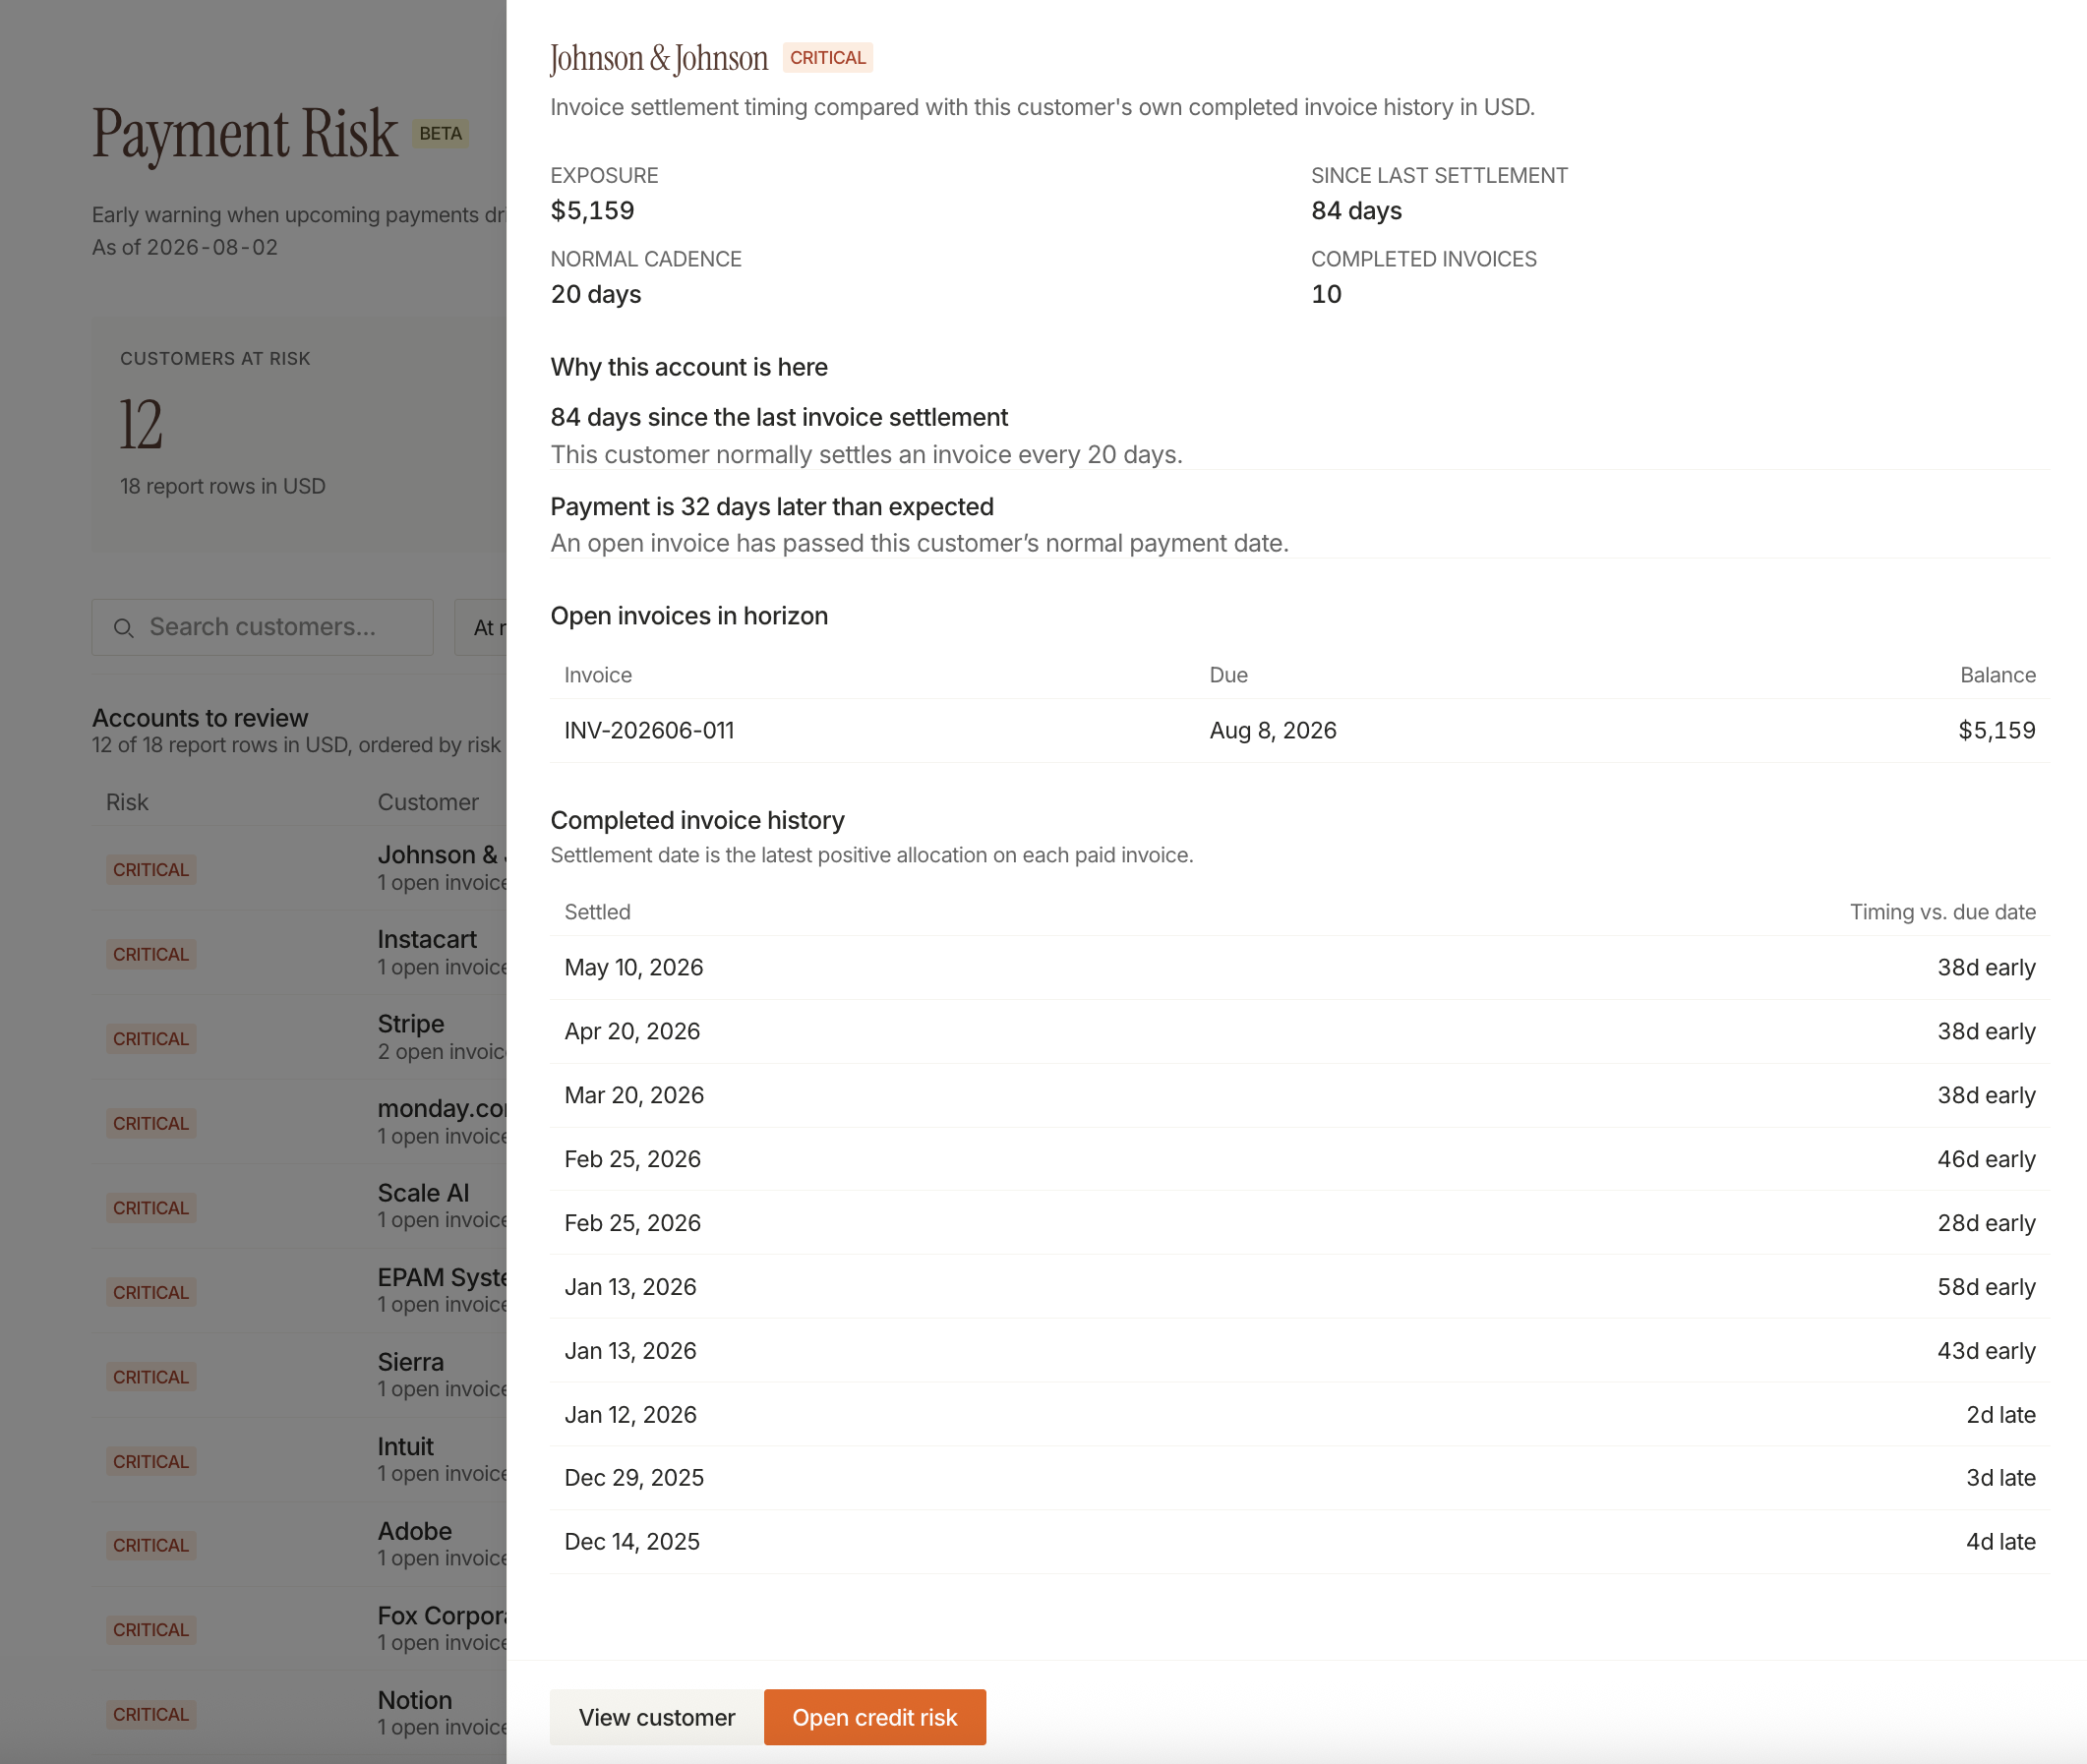2087x1764 pixels.
Task: Click the customers at risk count 12
Action: pos(141,424)
